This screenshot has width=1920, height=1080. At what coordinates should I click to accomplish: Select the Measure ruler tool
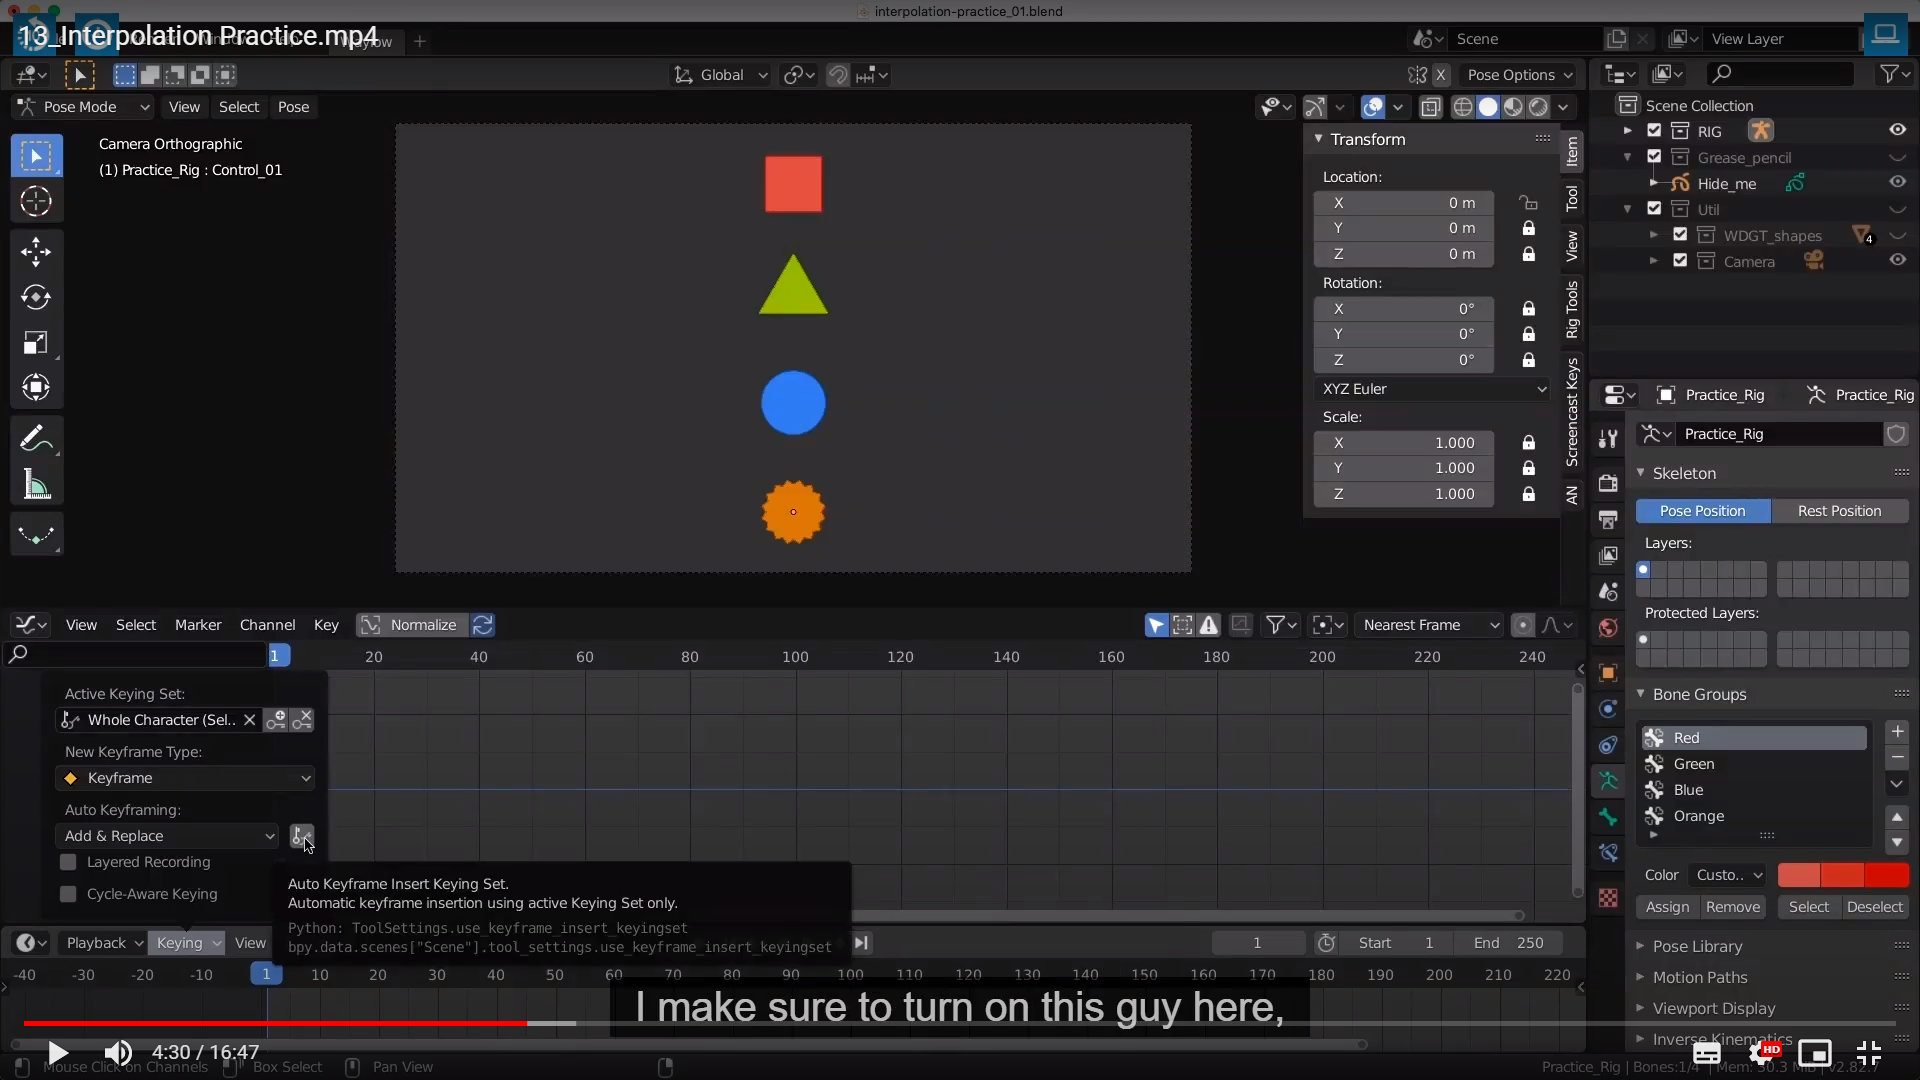click(36, 486)
